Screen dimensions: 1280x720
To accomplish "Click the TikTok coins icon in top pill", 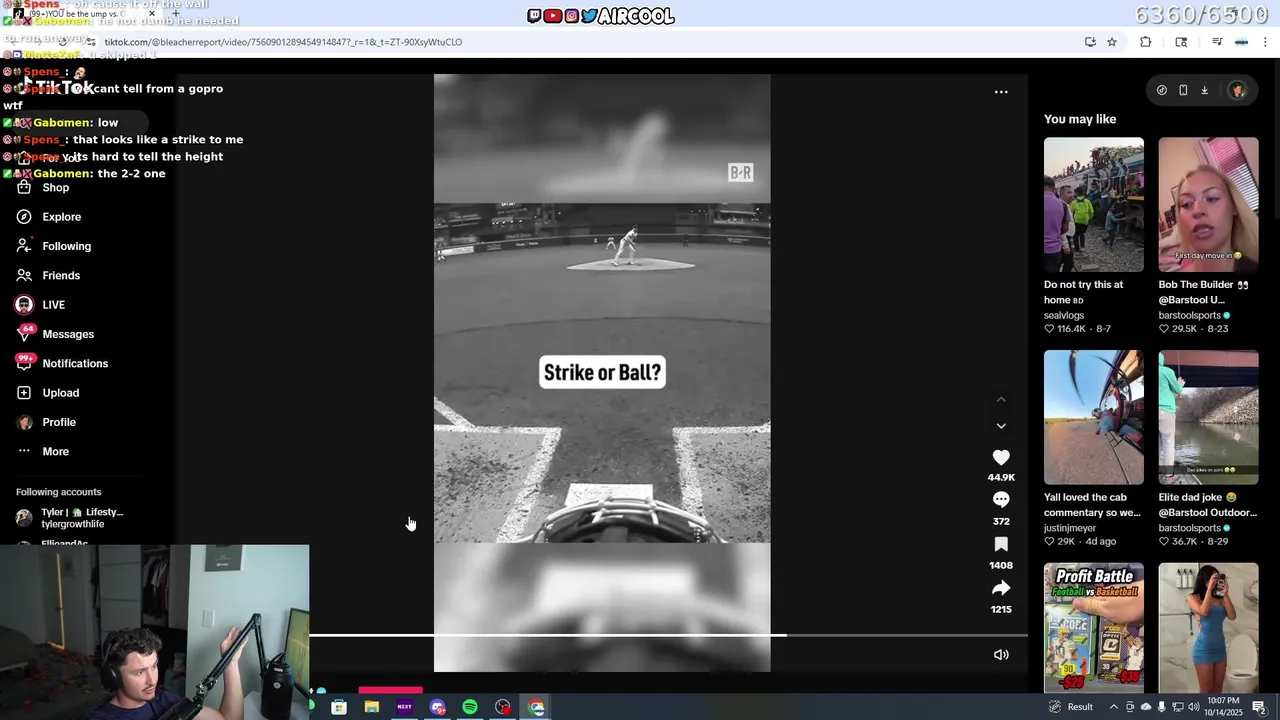I will coord(1162,90).
